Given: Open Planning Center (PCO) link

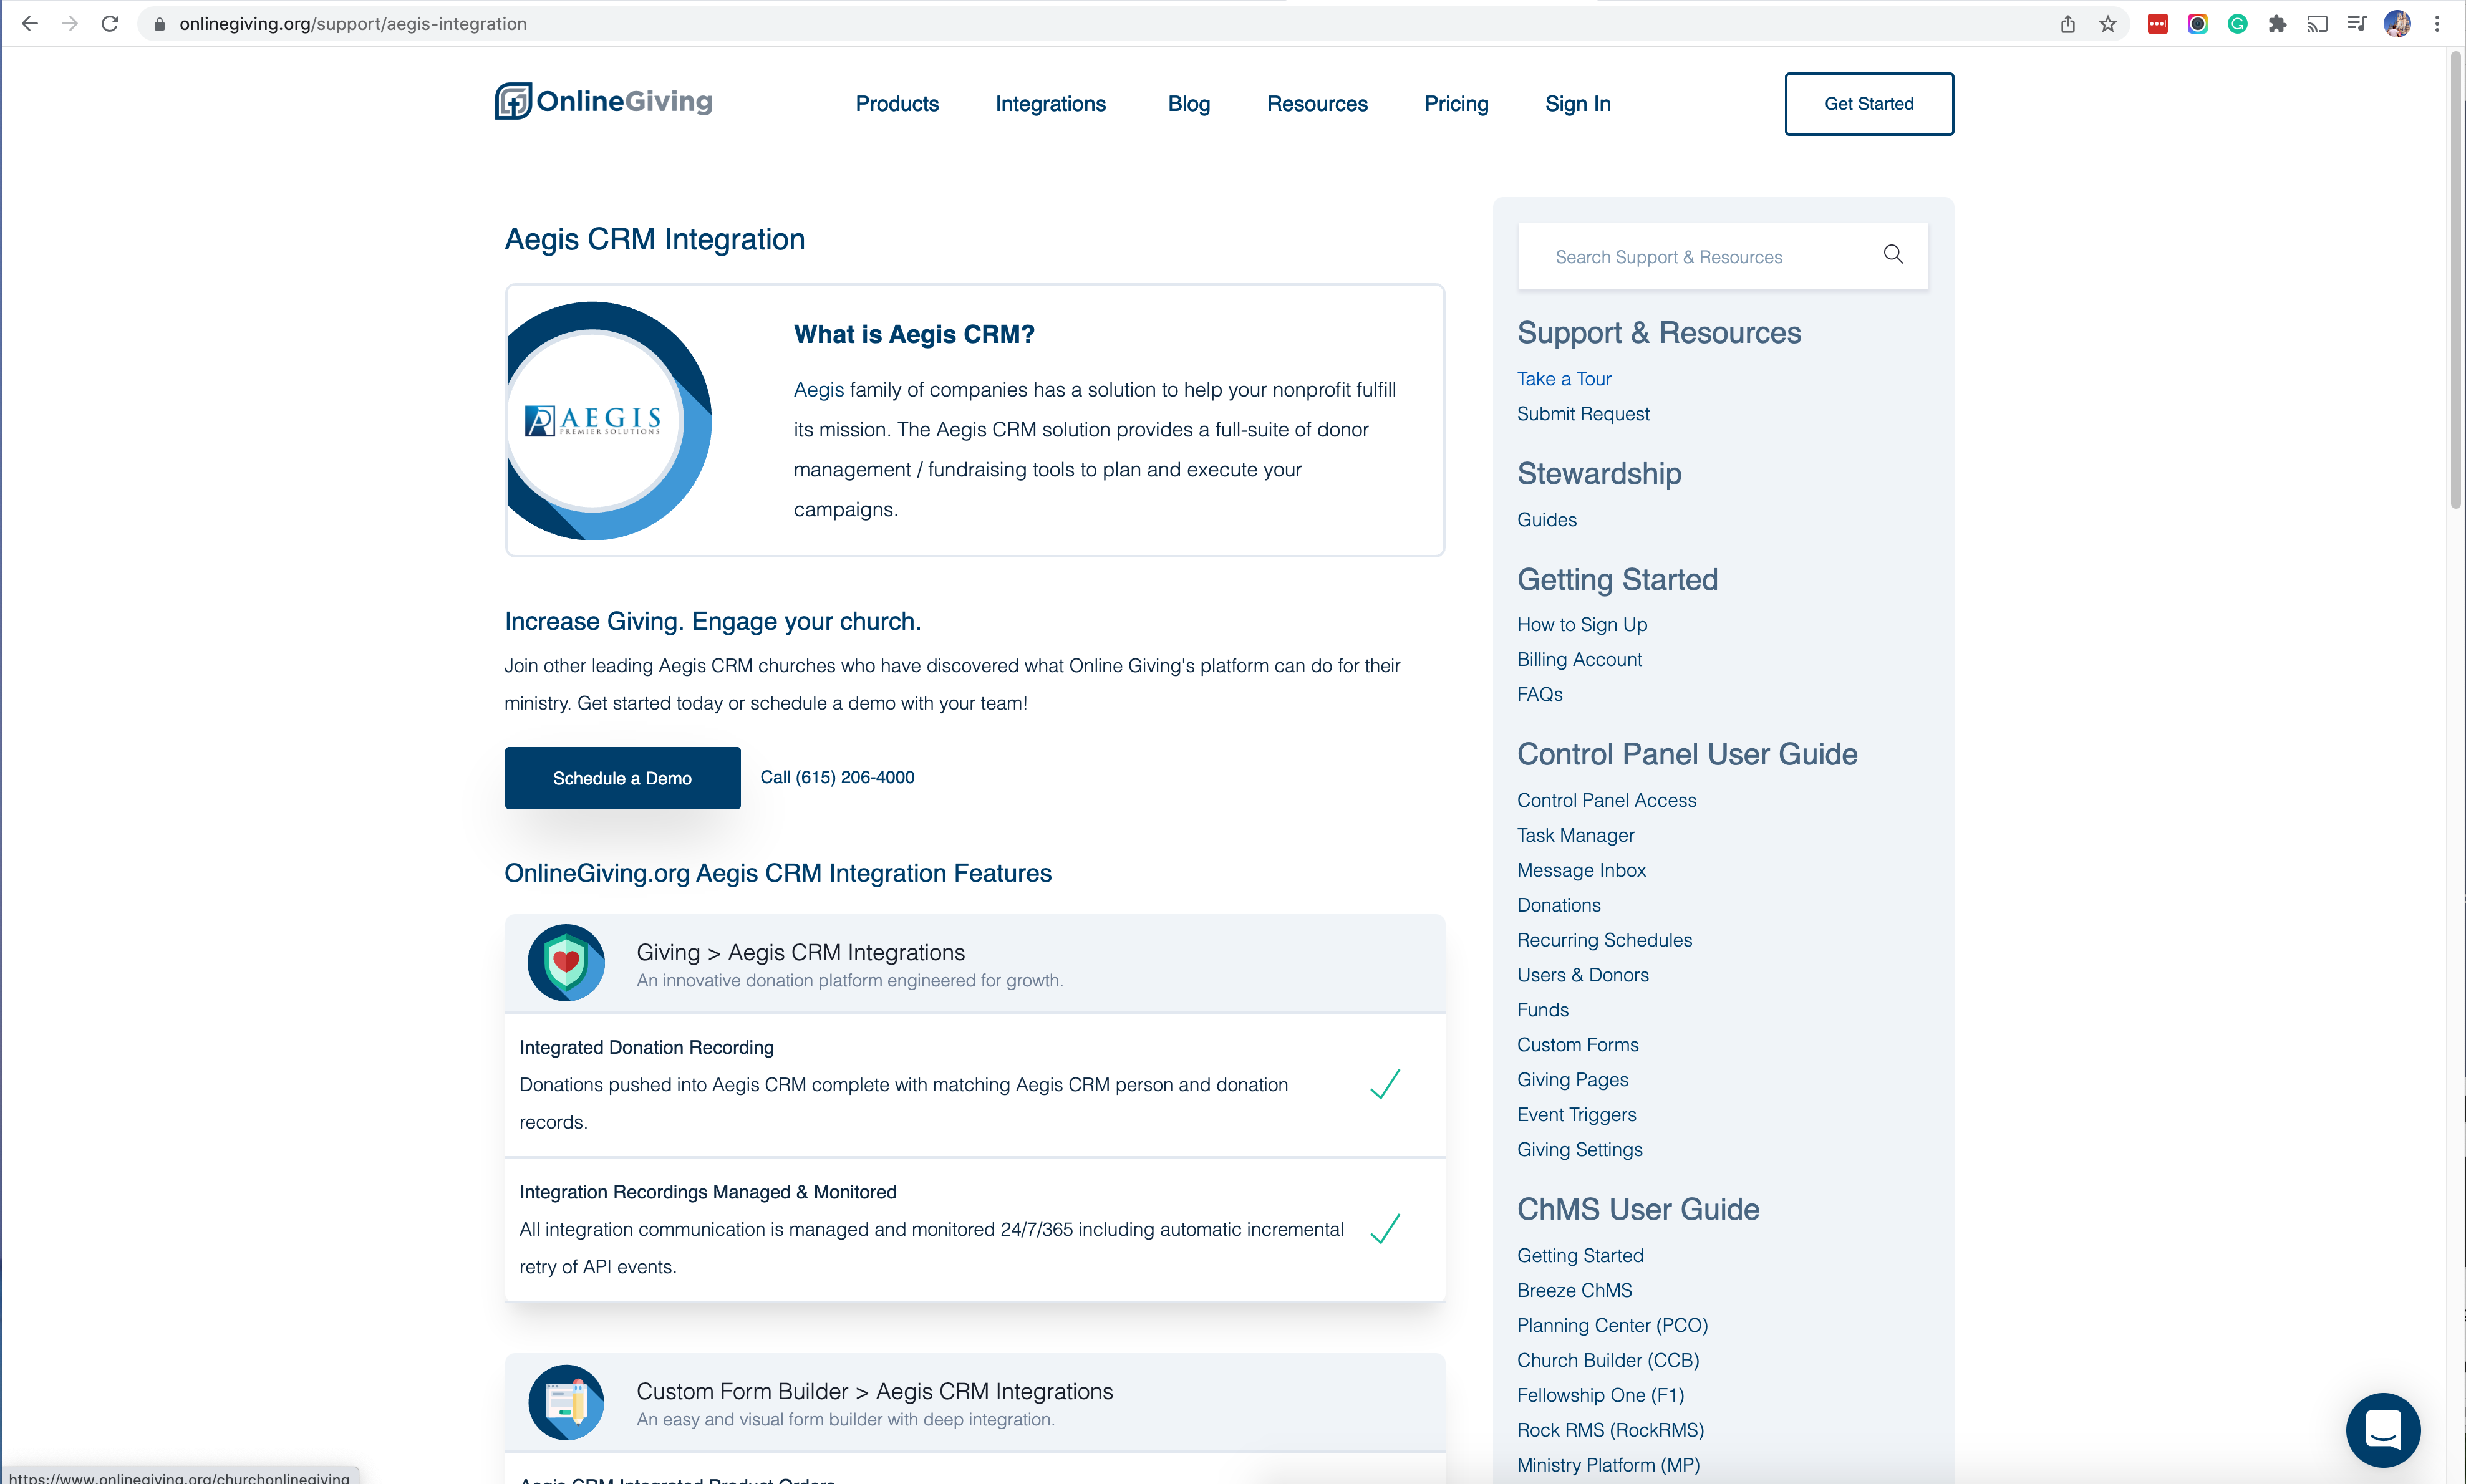Looking at the screenshot, I should (x=1612, y=1327).
